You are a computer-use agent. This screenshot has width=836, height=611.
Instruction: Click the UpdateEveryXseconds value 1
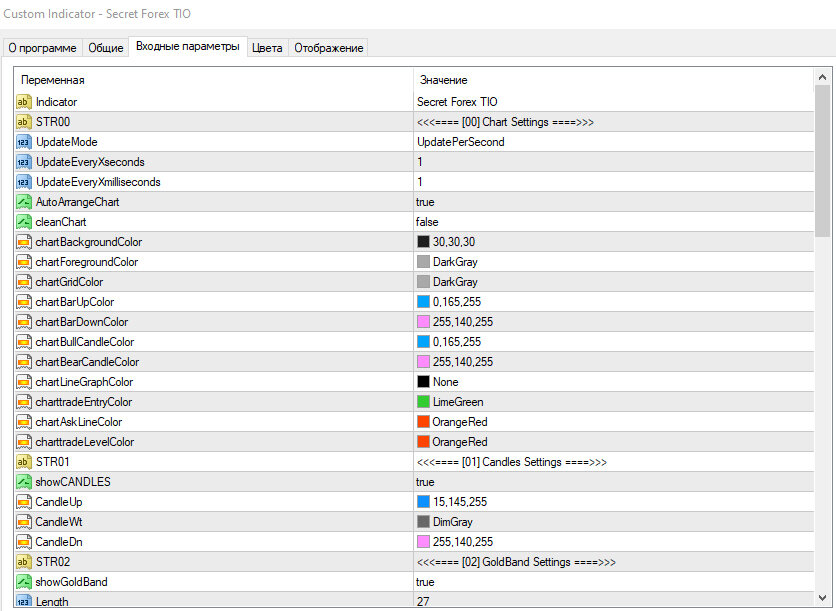[420, 162]
